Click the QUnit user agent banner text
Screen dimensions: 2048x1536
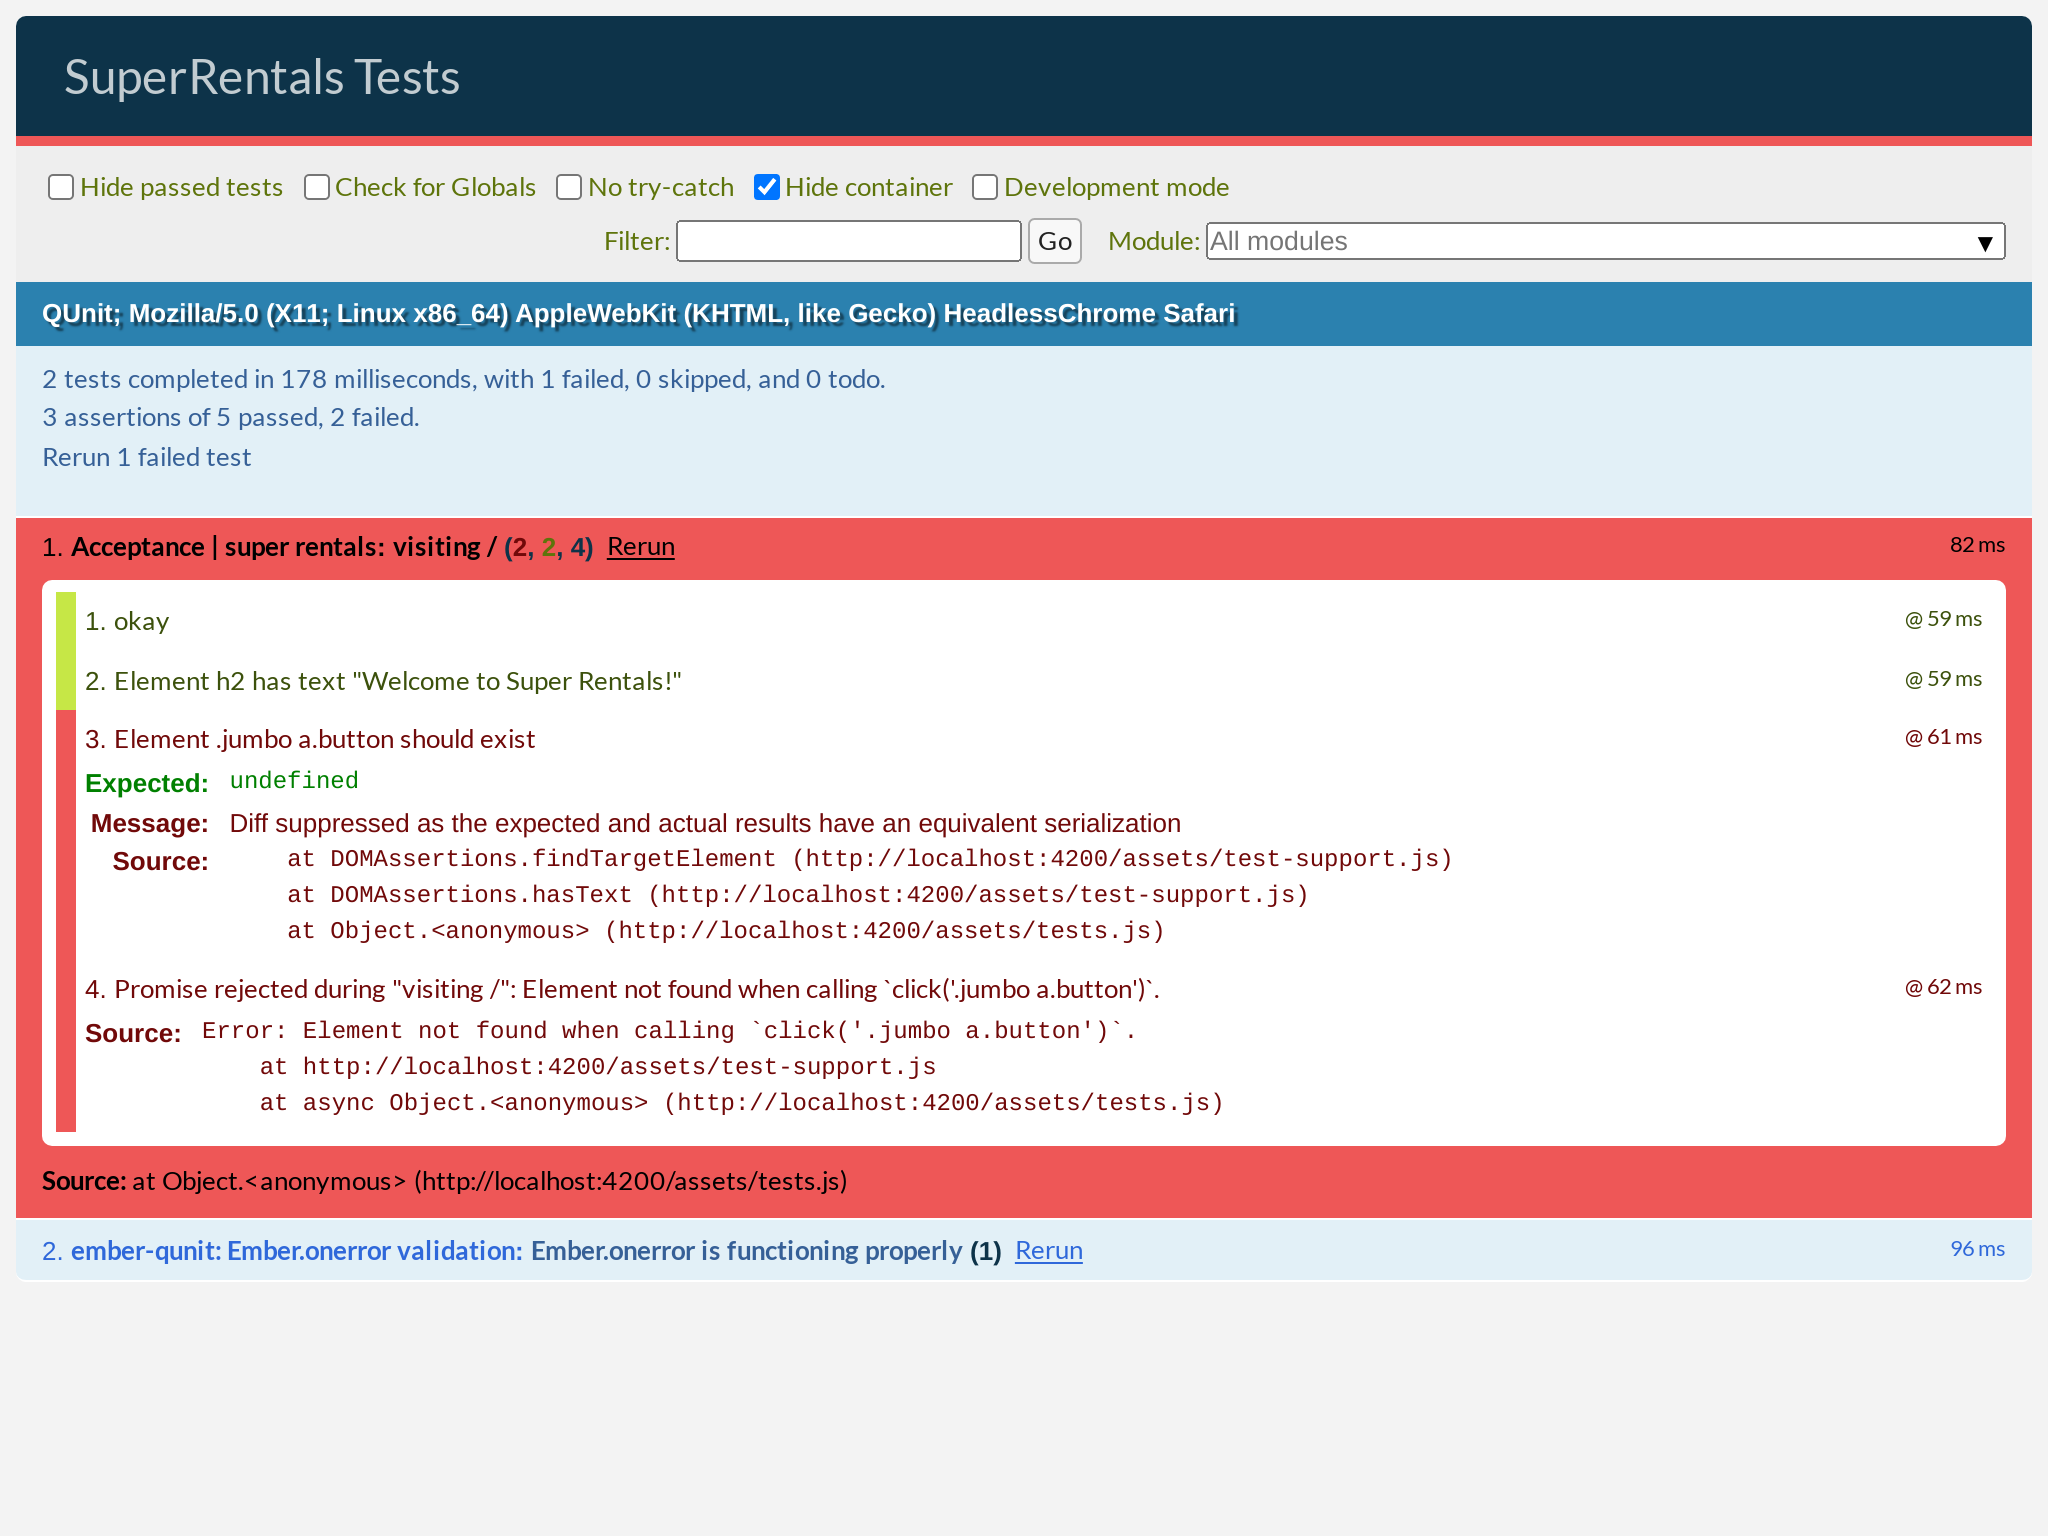click(638, 314)
